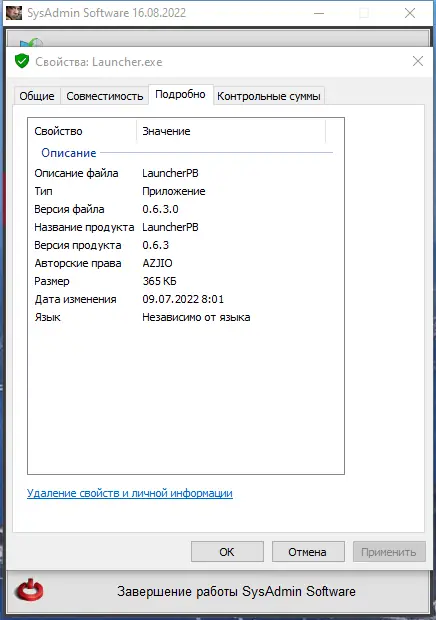Select the Тип row label
This screenshot has height=620, width=436.
tap(43, 191)
